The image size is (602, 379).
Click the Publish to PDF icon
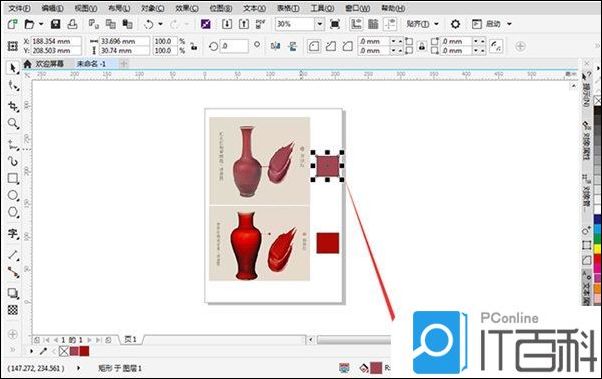(x=261, y=24)
